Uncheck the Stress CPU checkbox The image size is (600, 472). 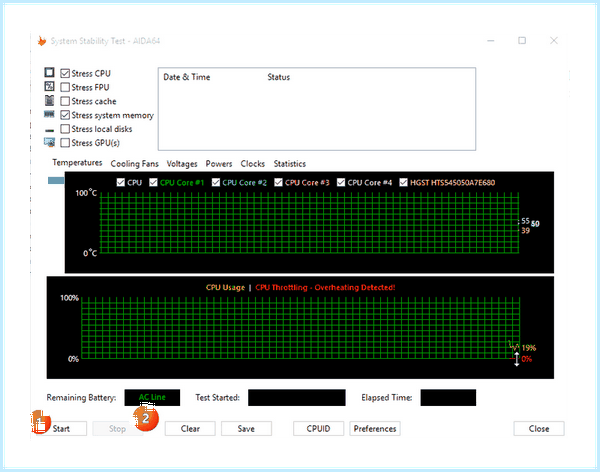(x=65, y=73)
